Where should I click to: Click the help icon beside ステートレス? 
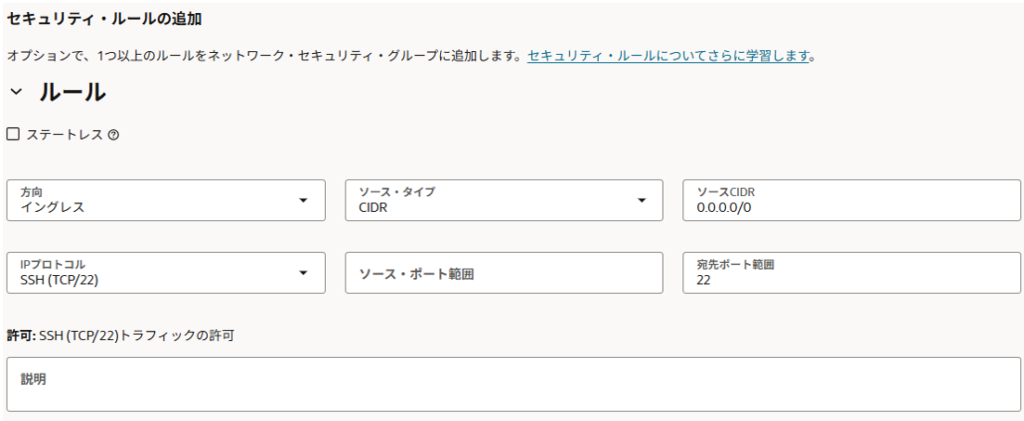[x=113, y=135]
